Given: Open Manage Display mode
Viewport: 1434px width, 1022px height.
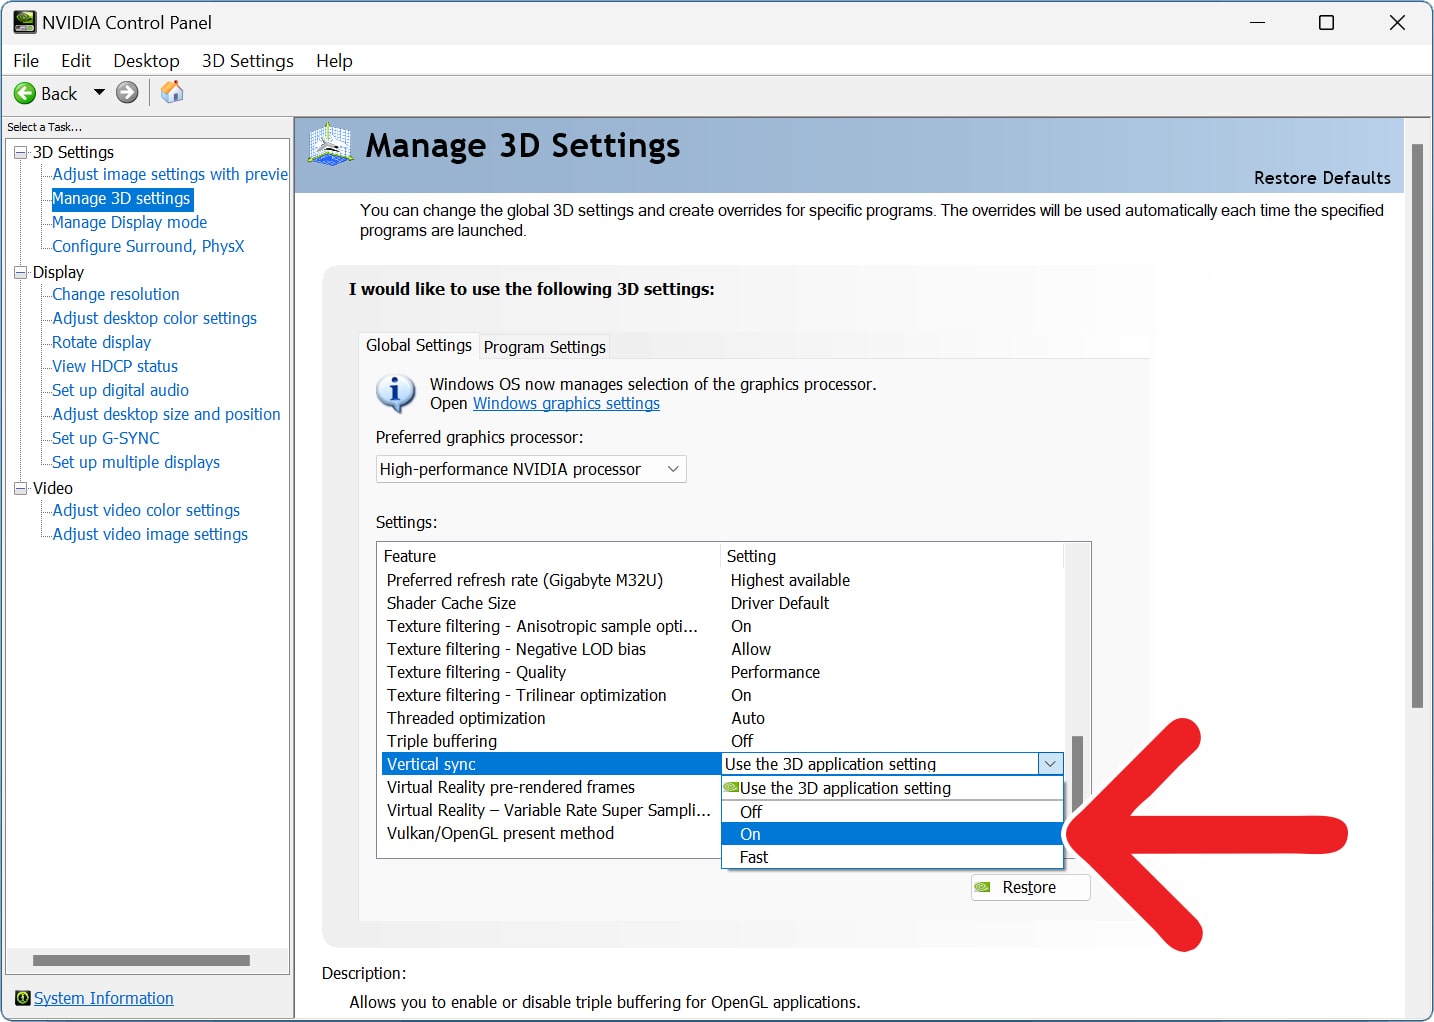Looking at the screenshot, I should pyautogui.click(x=130, y=222).
